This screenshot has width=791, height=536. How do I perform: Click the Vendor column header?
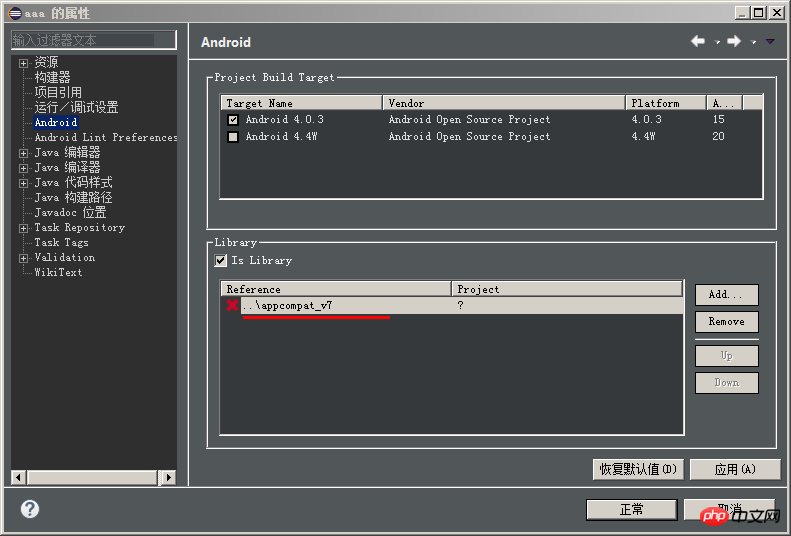[504, 103]
